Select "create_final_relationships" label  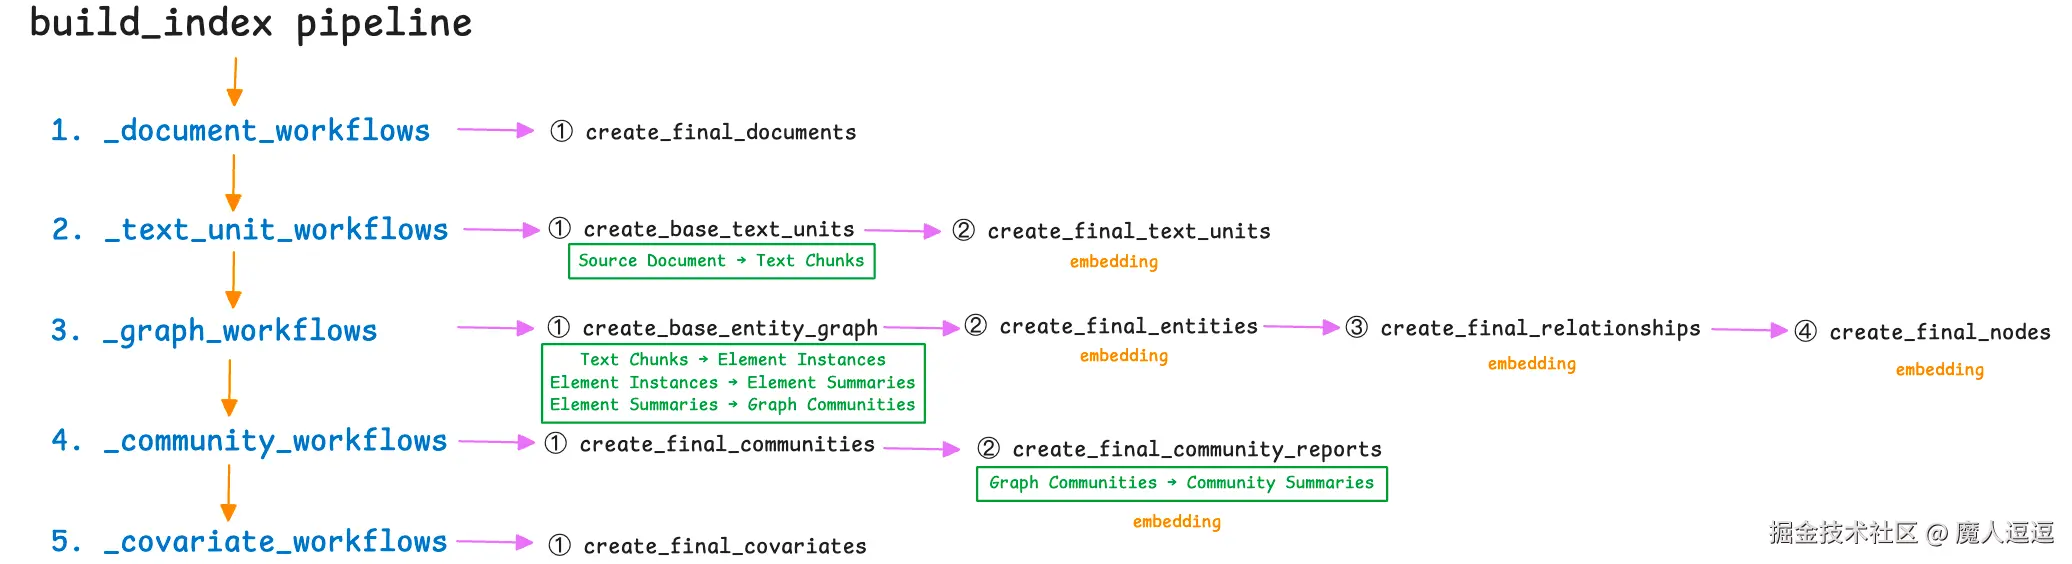pos(1540,328)
